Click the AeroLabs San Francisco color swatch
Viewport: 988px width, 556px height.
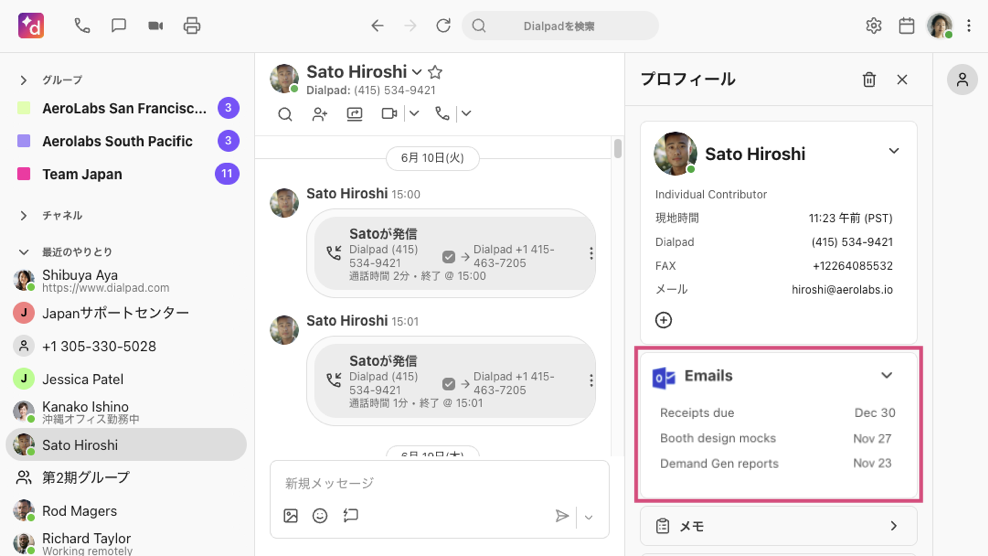[24, 108]
